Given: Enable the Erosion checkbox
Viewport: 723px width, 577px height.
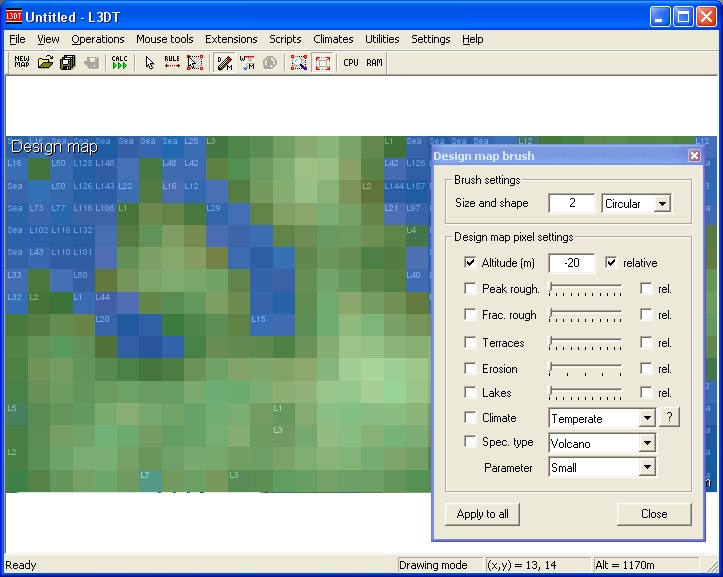Looking at the screenshot, I should (471, 369).
